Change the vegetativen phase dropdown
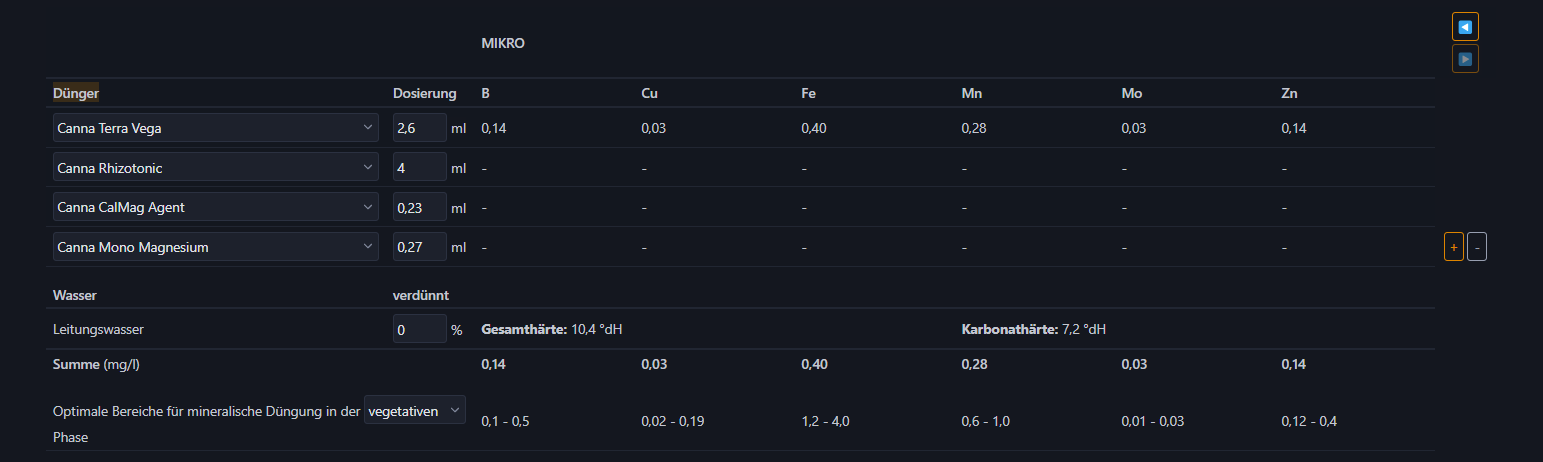1543x462 pixels. [x=415, y=410]
